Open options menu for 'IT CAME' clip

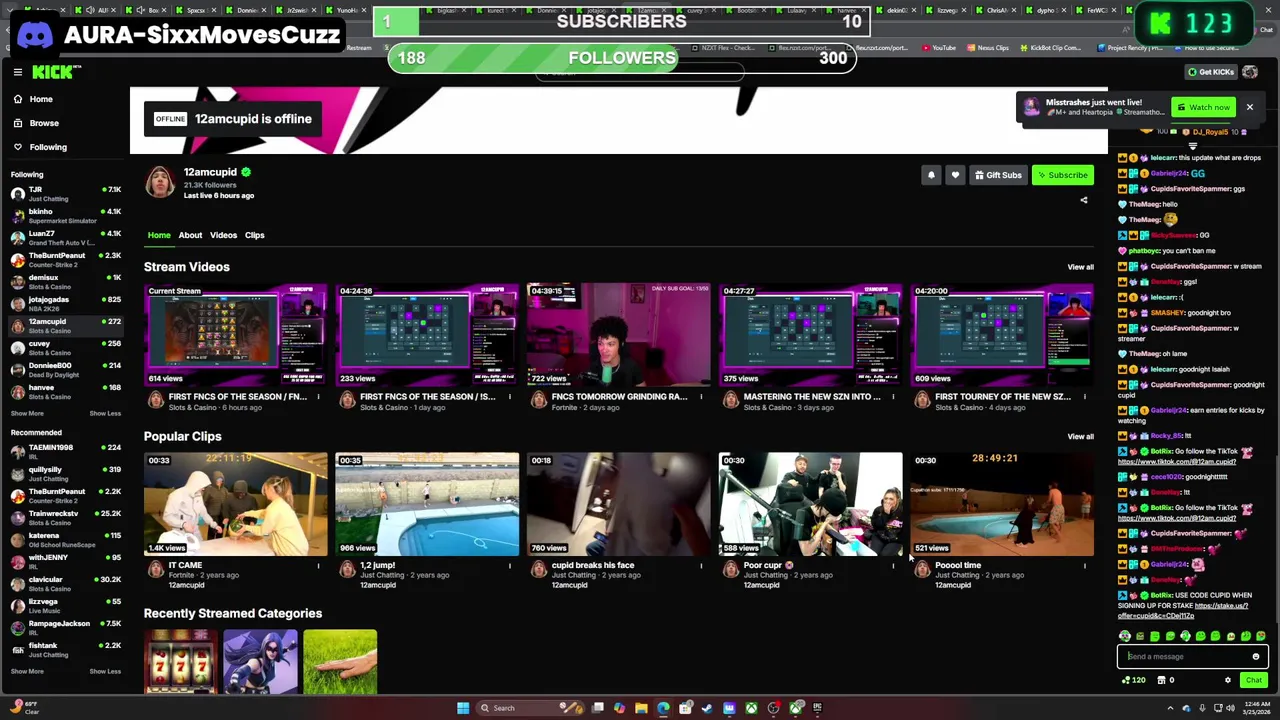point(318,566)
